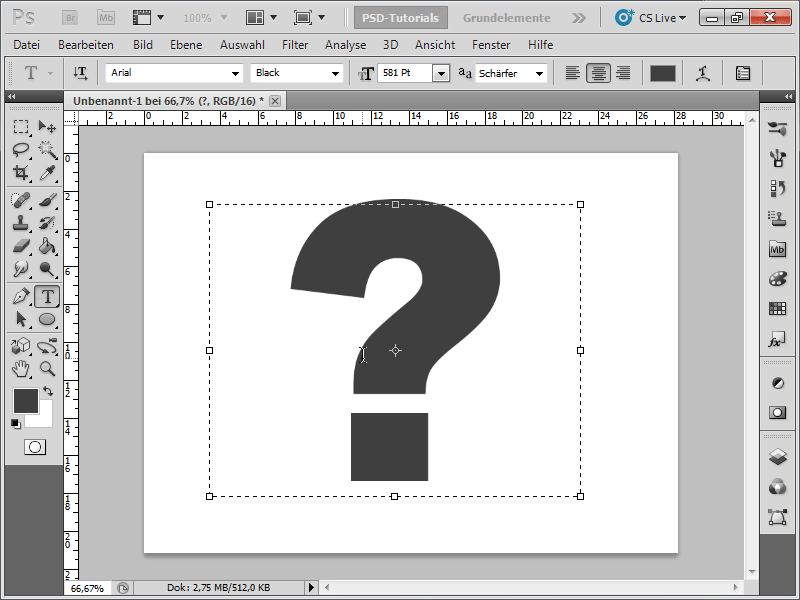Image resolution: width=800 pixels, height=600 pixels.
Task: Open the Datei menu
Action: point(27,45)
